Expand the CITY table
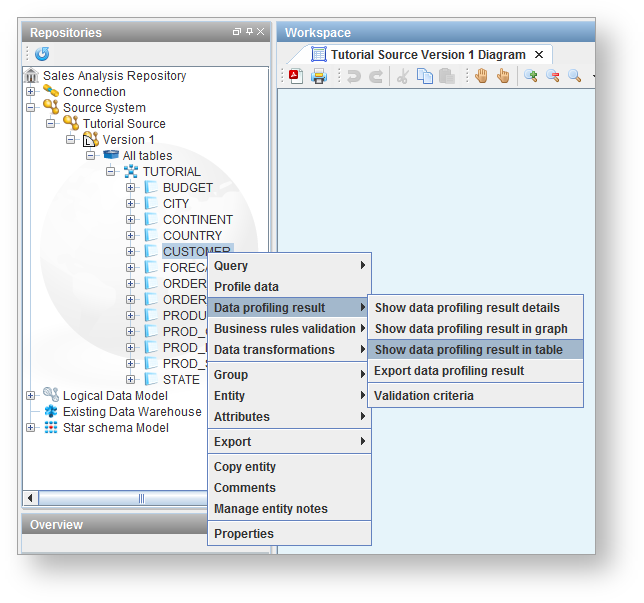The height and width of the screenshot is (603, 644). (131, 203)
